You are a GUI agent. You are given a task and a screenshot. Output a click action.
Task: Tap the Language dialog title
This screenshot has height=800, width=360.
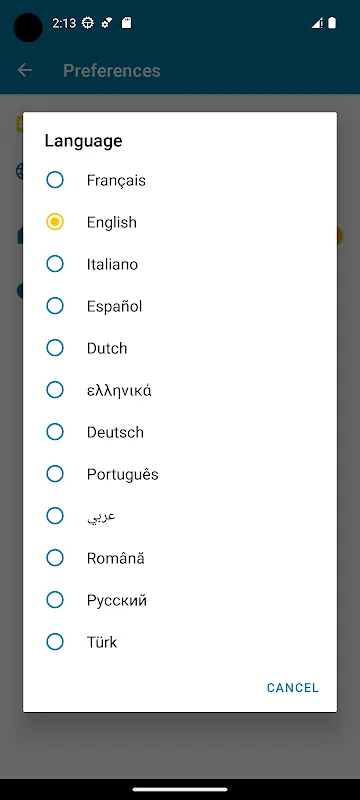pyautogui.click(x=83, y=141)
